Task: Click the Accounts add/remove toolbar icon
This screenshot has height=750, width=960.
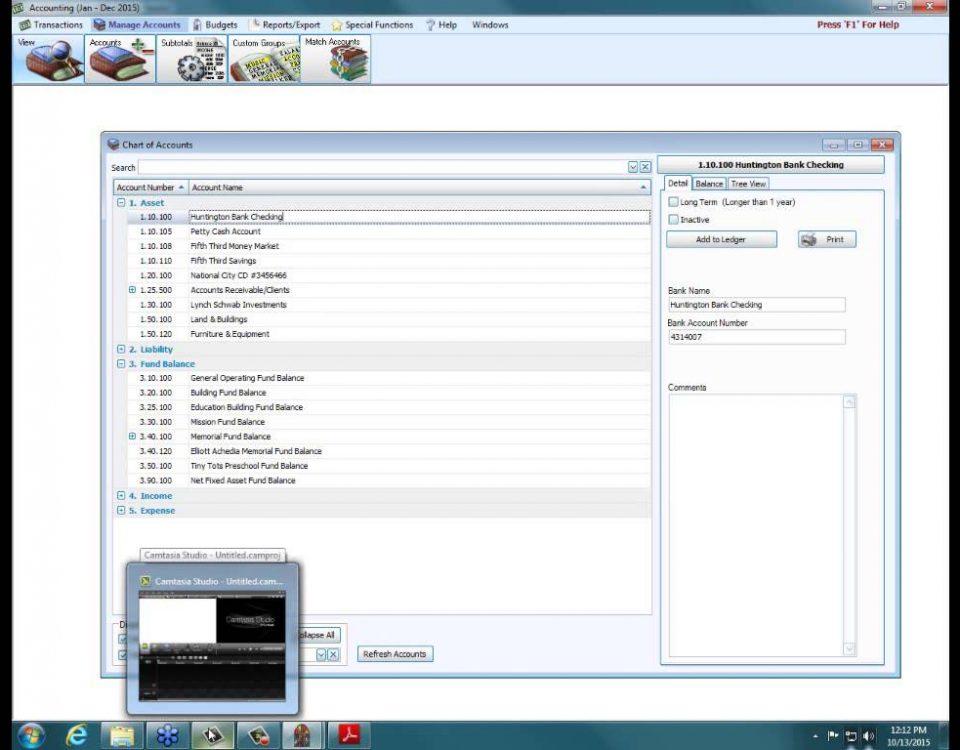Action: point(121,60)
